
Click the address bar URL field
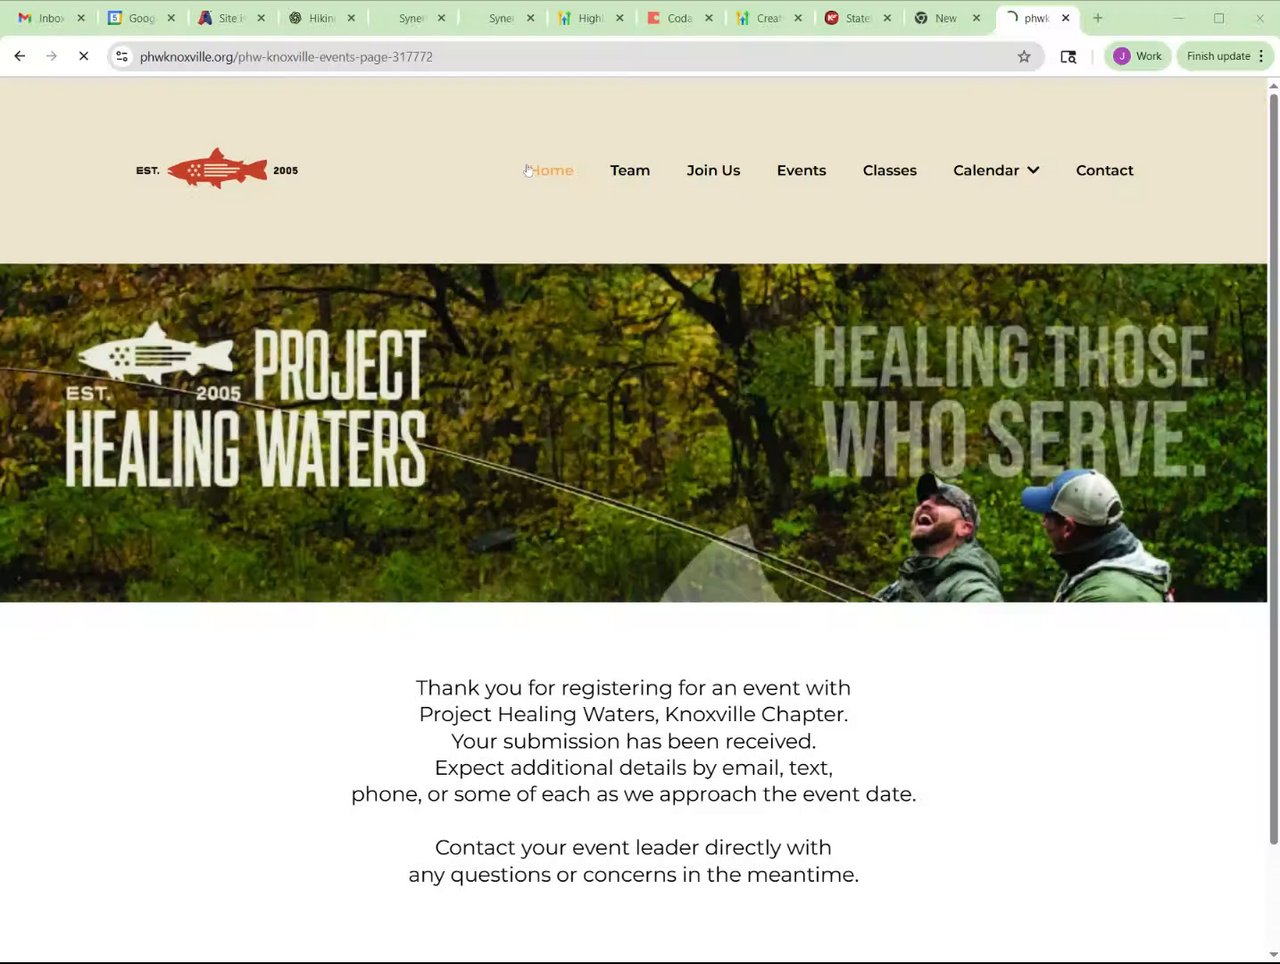570,57
